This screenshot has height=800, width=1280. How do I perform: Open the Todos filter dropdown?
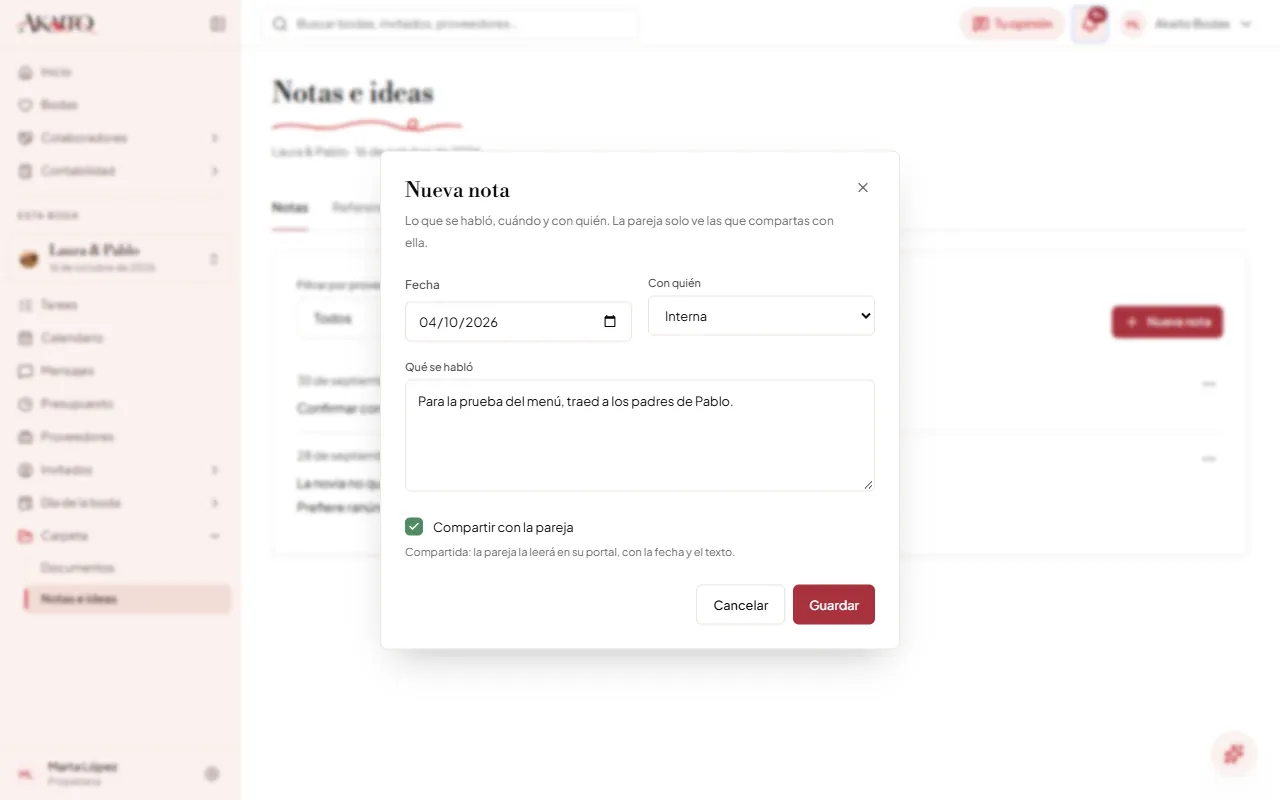coord(340,318)
